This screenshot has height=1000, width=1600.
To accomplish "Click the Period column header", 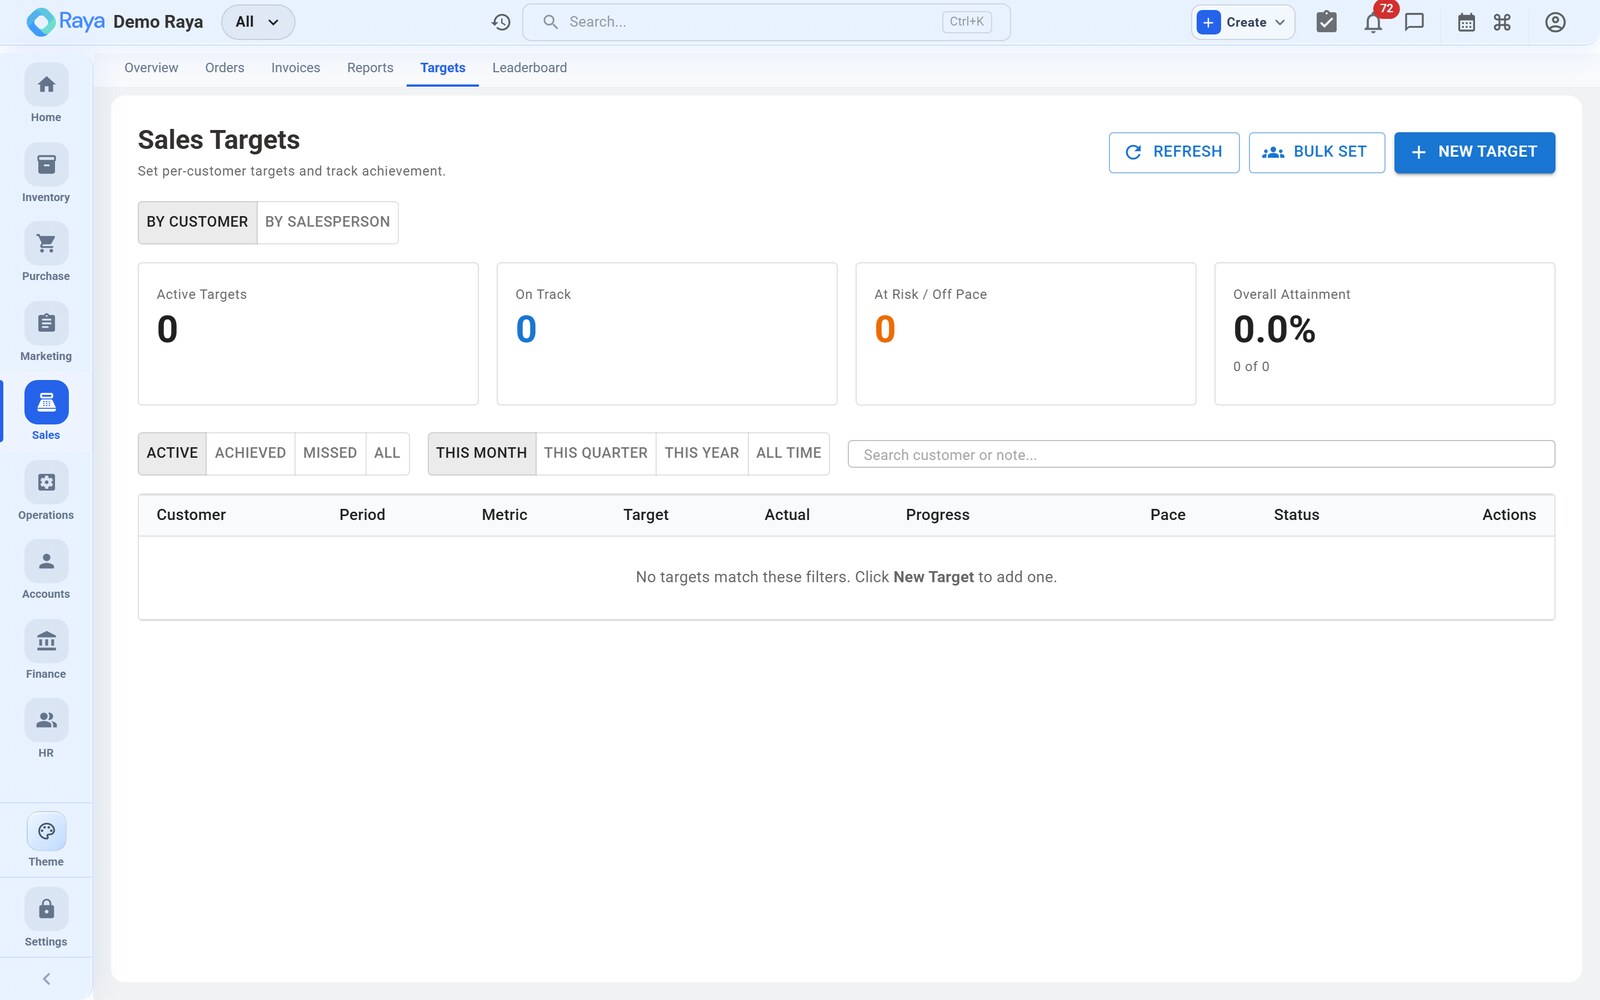I will pyautogui.click(x=362, y=515).
